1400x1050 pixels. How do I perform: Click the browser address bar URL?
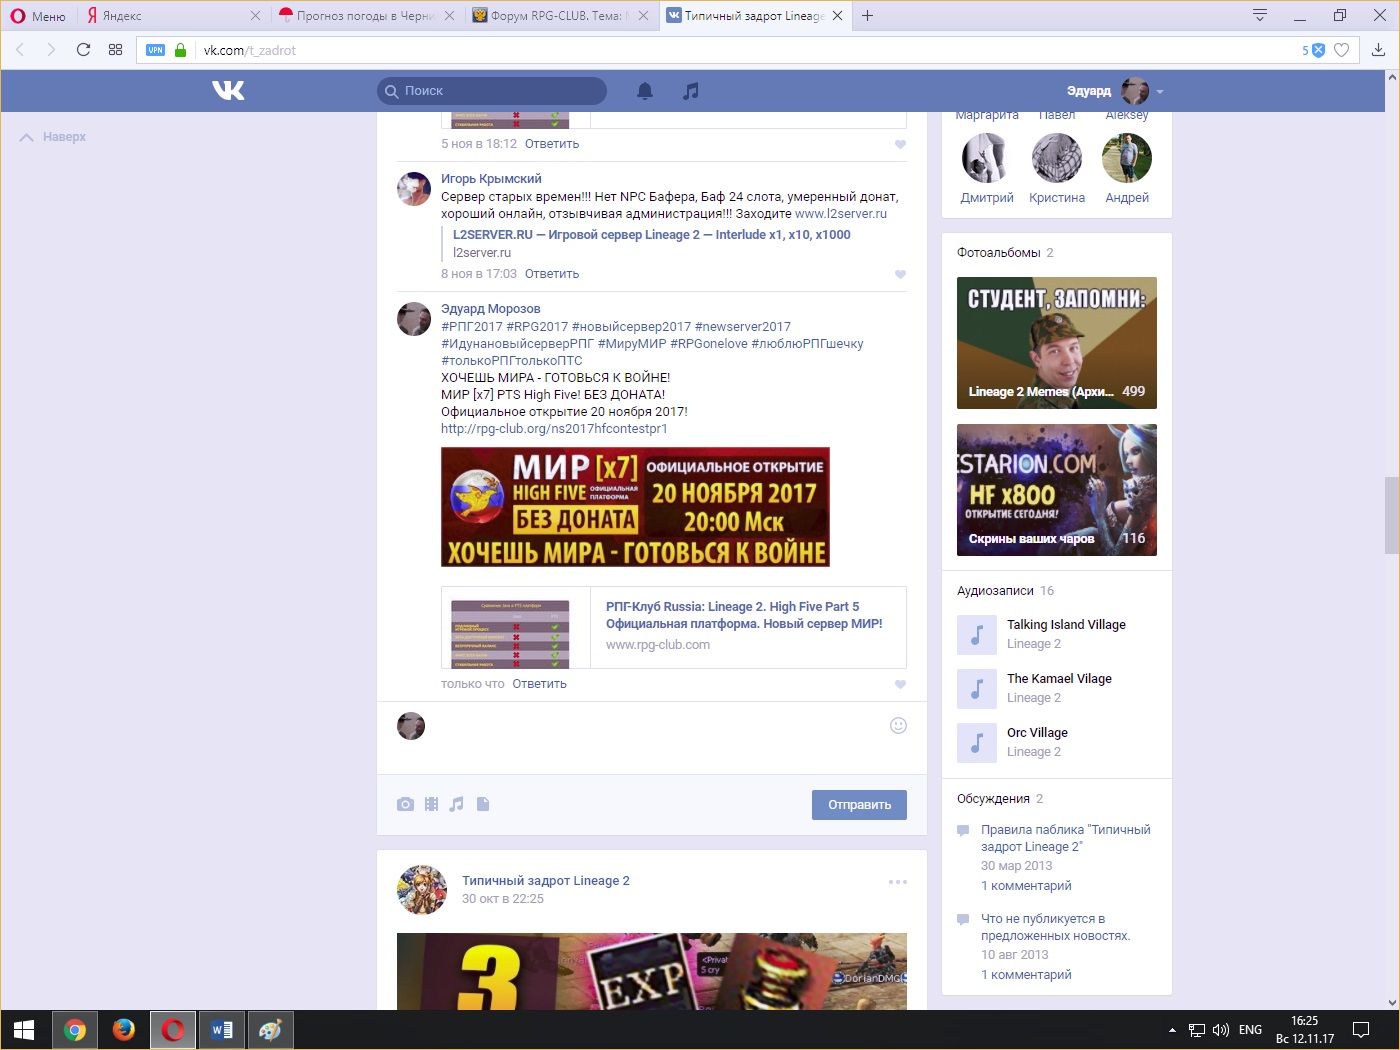250,50
